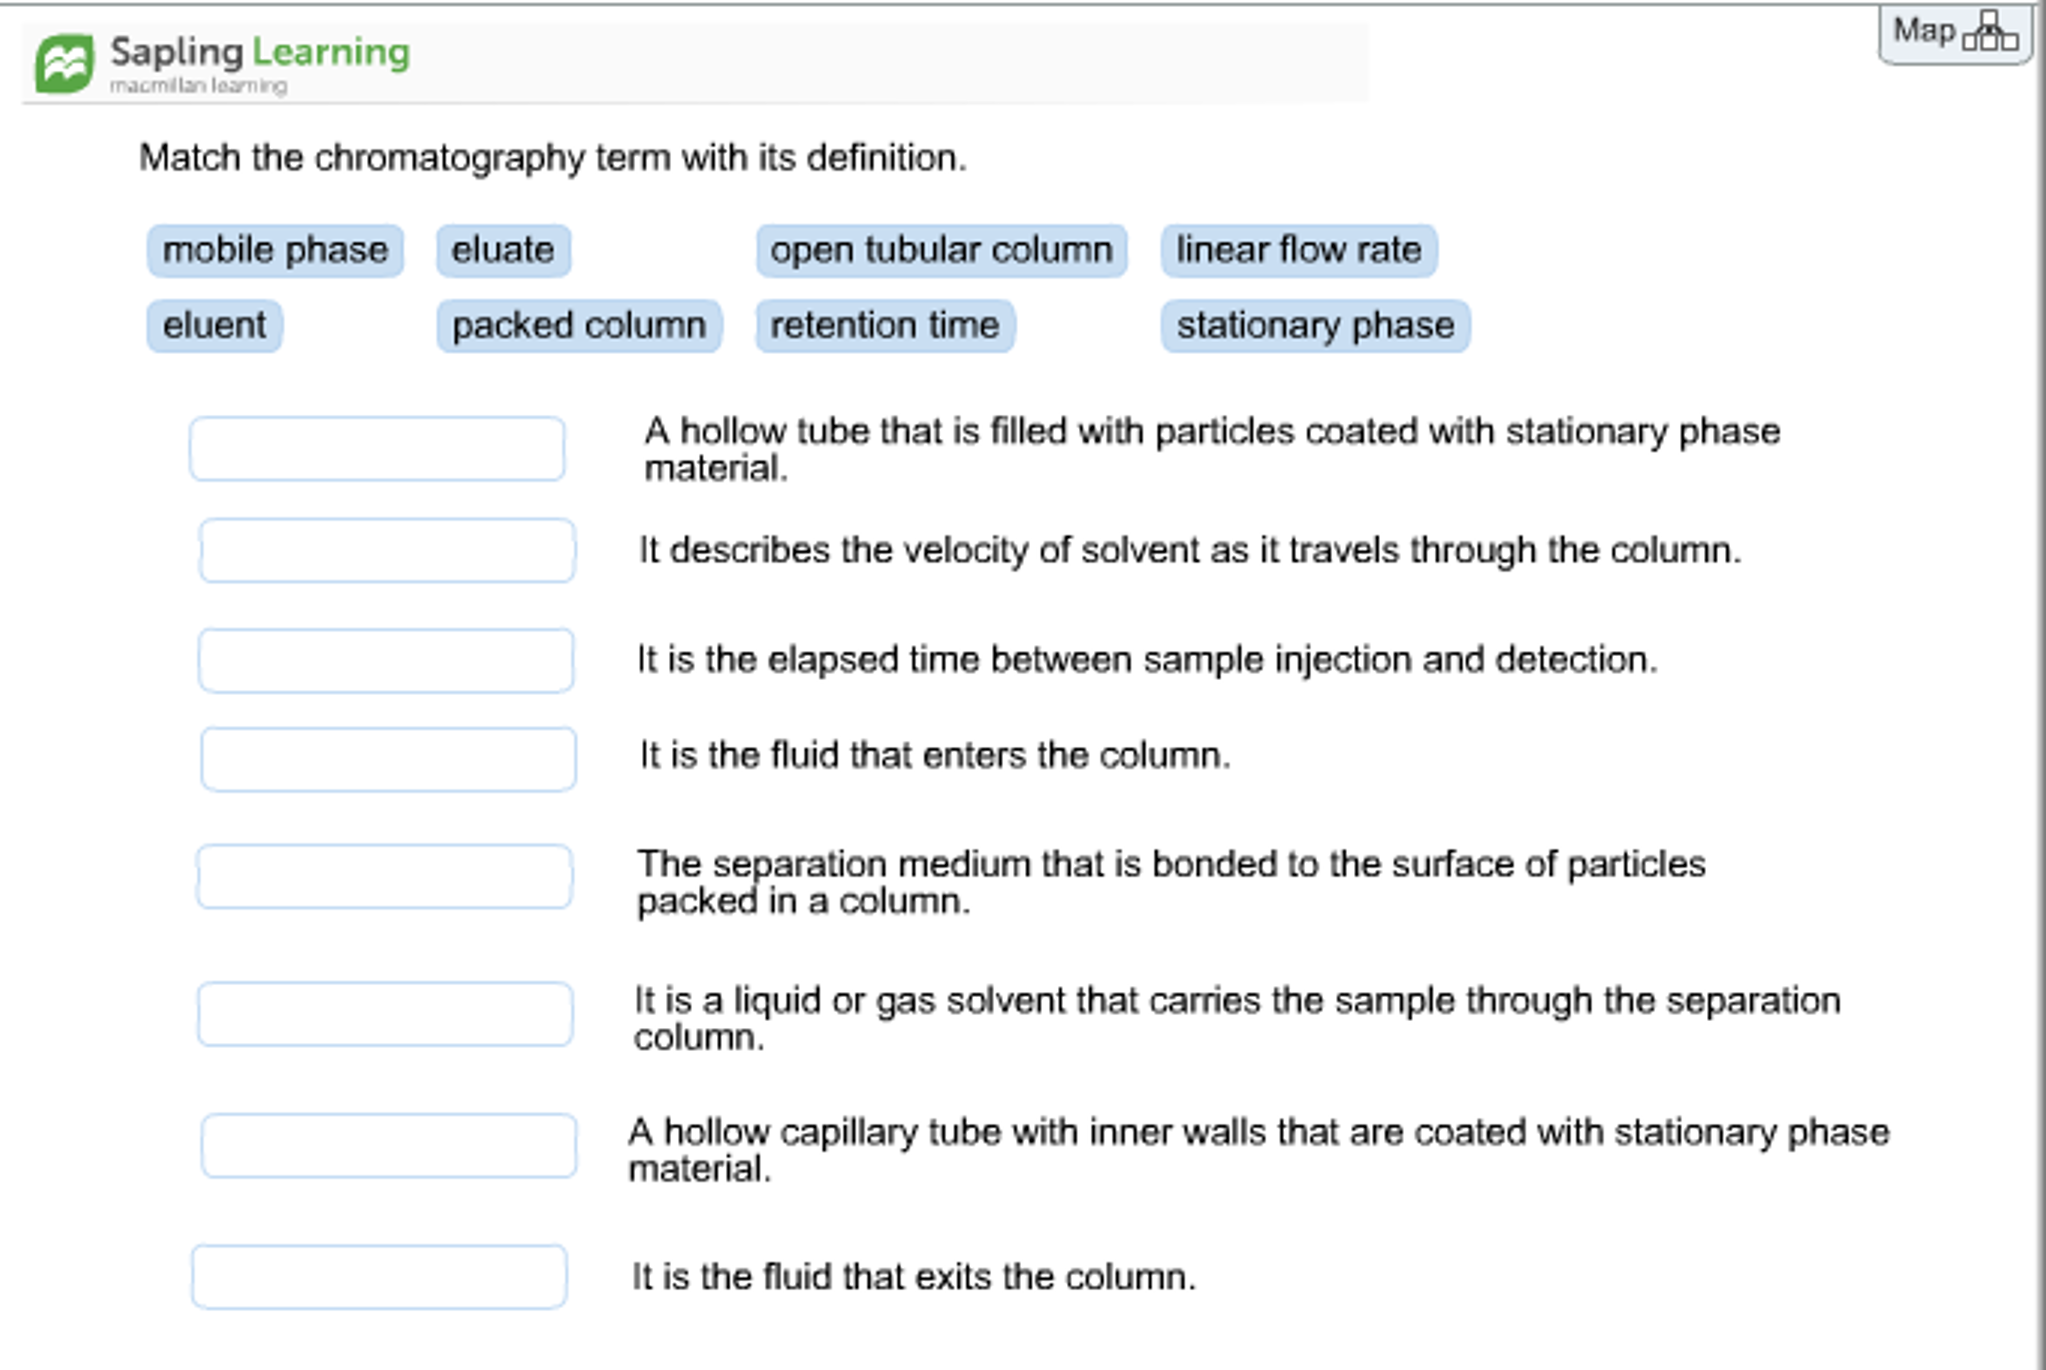This screenshot has width=2046, height=1370.
Task: Select the 'eluate' term token
Action: pyautogui.click(x=503, y=250)
